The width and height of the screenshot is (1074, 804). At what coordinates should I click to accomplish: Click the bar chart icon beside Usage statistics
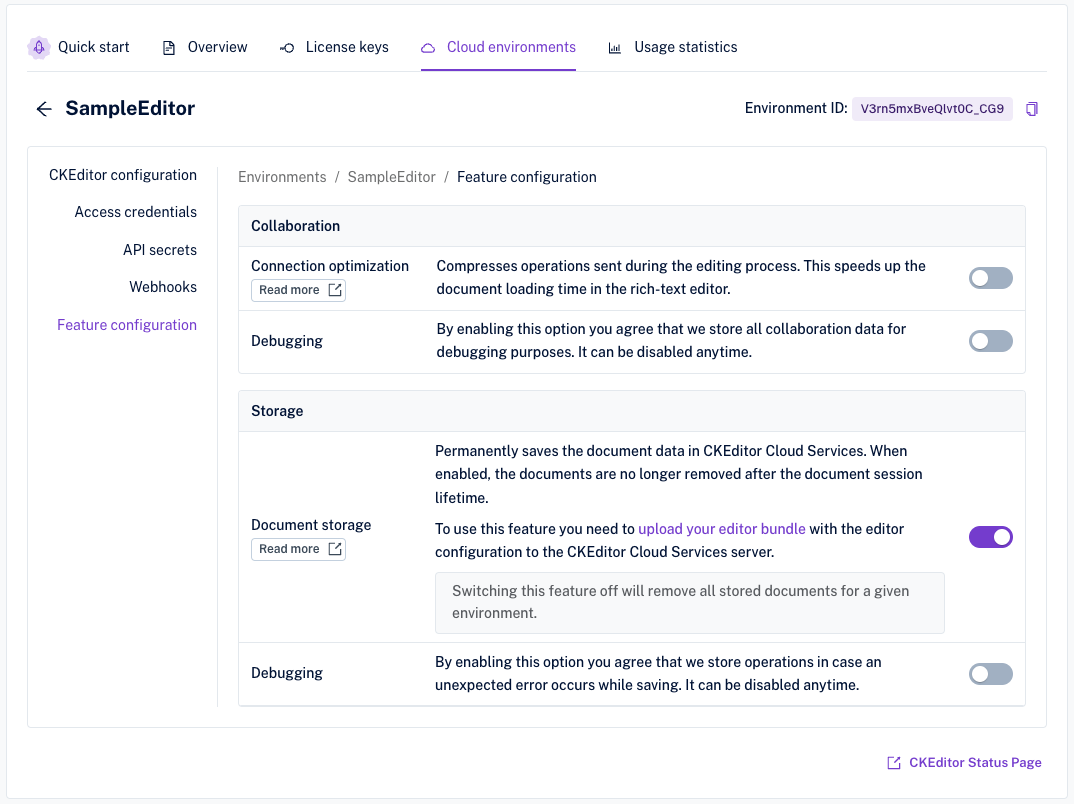point(615,48)
